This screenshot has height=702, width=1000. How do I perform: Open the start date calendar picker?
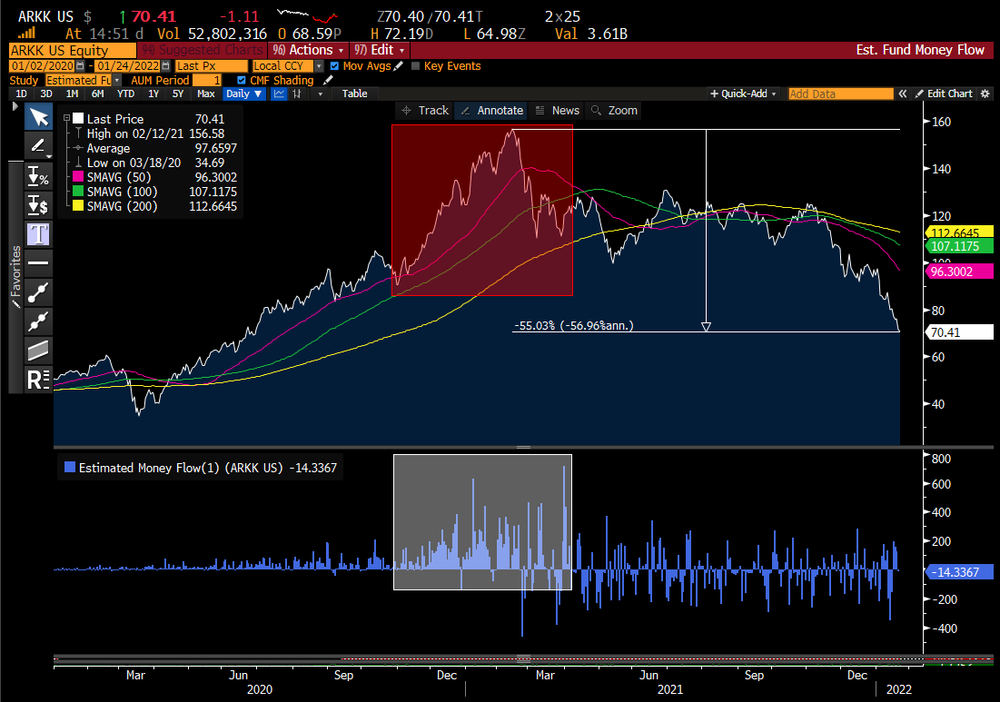pyautogui.click(x=80, y=66)
